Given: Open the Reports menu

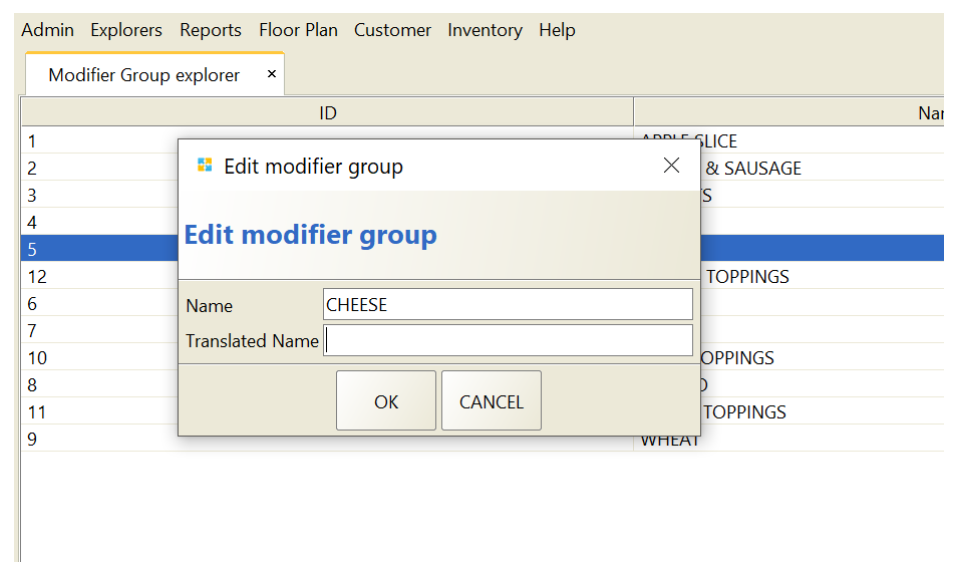Looking at the screenshot, I should click(210, 30).
